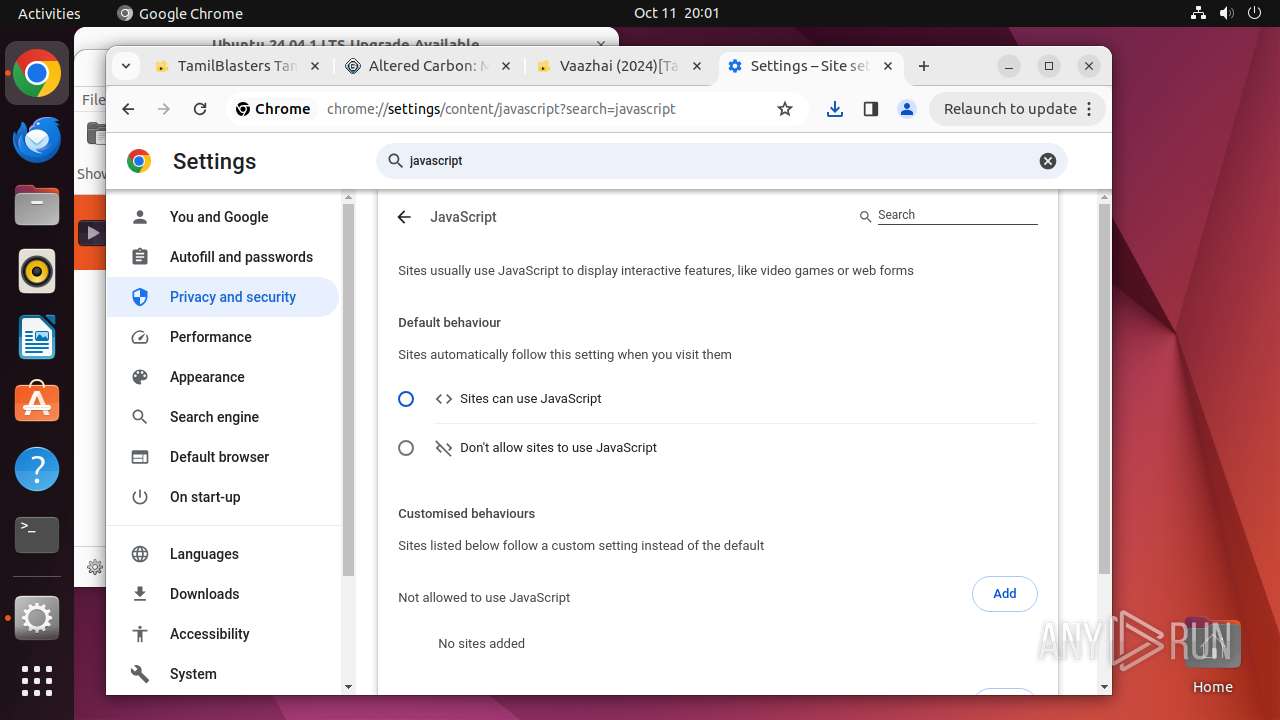Return from JavaScript page via back arrow

(x=404, y=217)
